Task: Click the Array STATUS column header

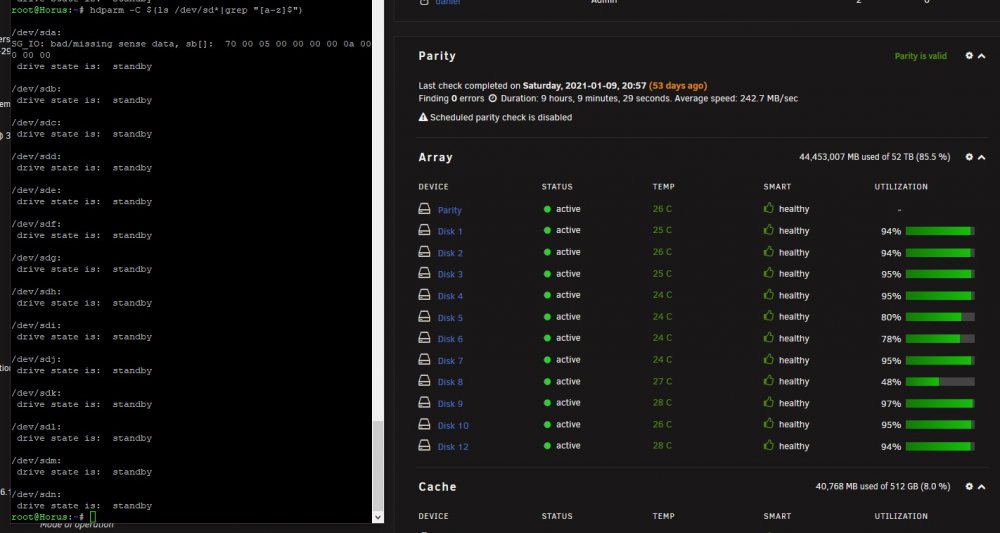Action: pyautogui.click(x=557, y=187)
